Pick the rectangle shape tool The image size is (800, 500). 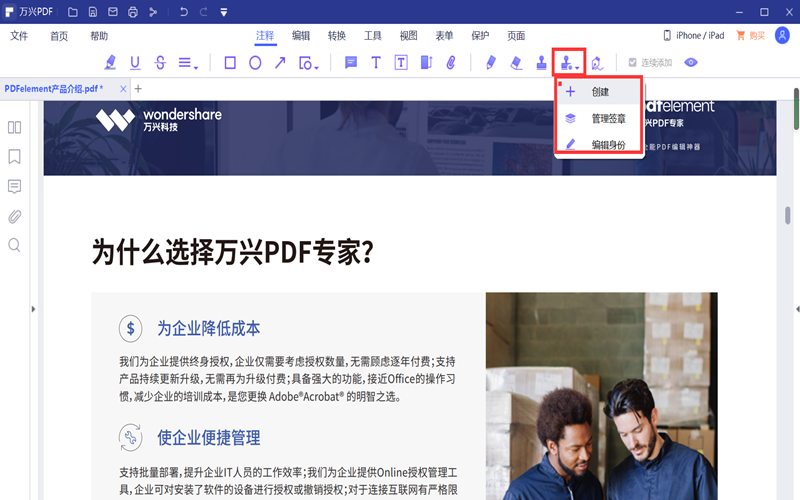coord(230,62)
